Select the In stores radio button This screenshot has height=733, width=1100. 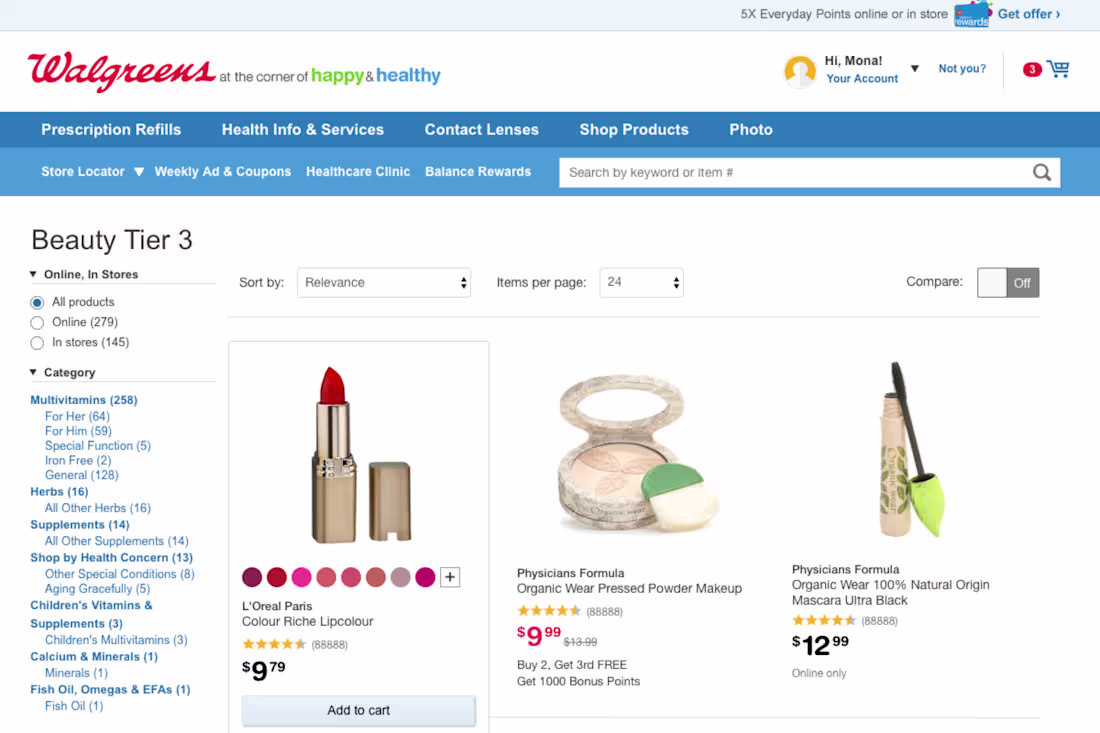pos(37,342)
